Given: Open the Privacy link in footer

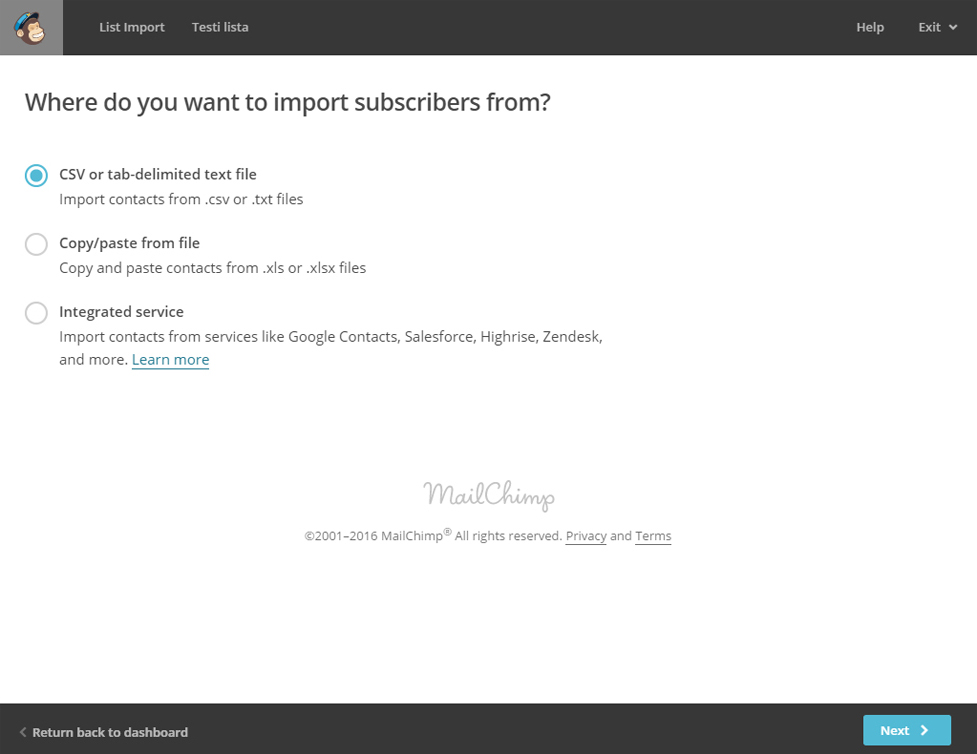Looking at the screenshot, I should (586, 536).
